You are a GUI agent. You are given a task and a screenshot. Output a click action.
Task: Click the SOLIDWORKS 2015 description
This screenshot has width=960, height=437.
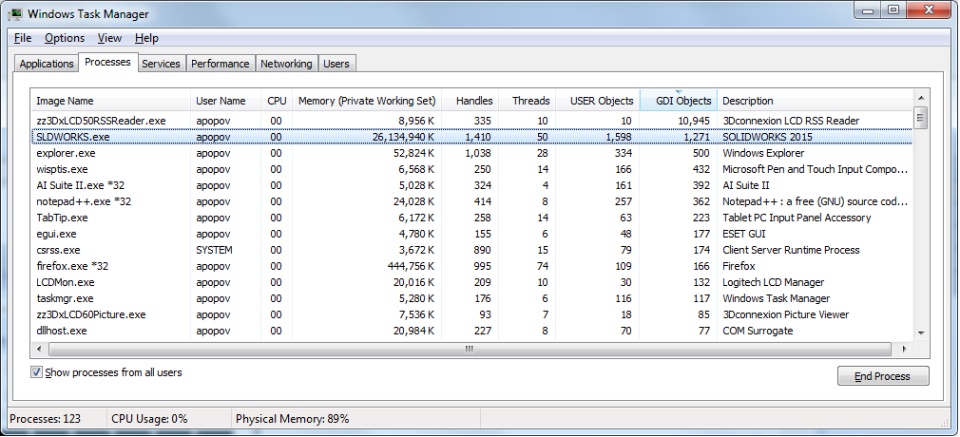click(x=768, y=137)
